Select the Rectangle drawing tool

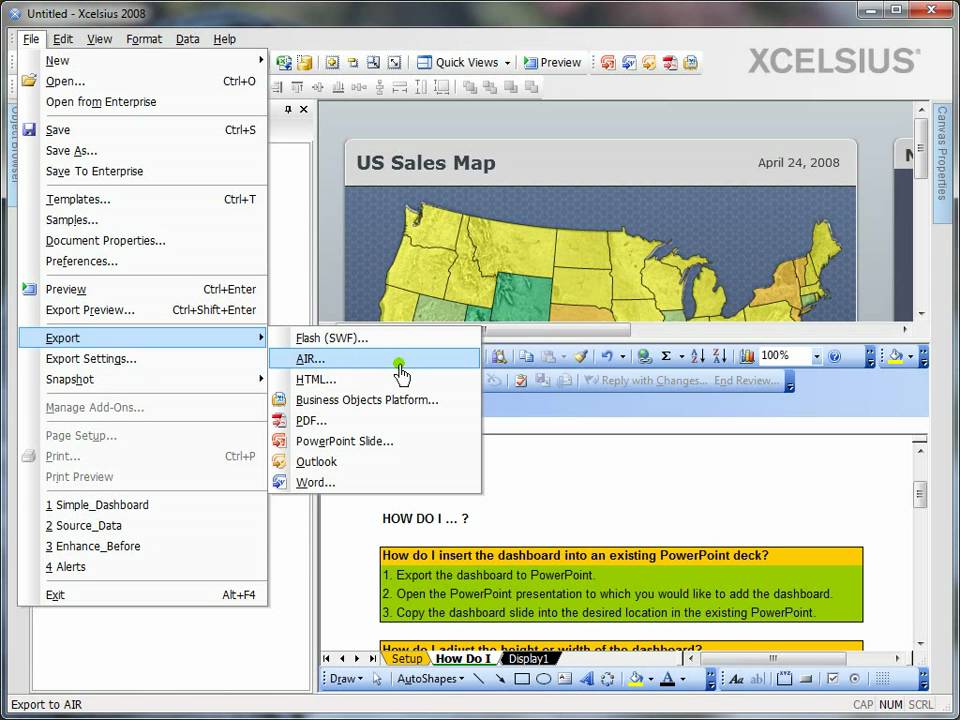click(x=522, y=678)
